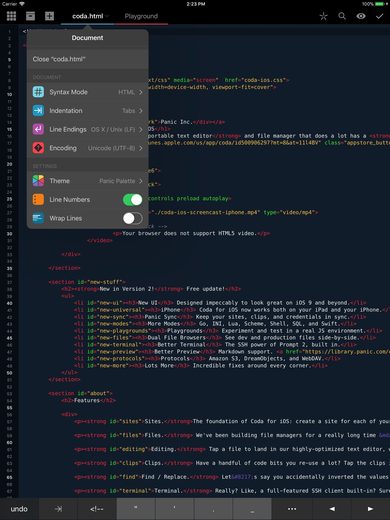This screenshot has width=390, height=520.
Task: Move cursor left with arrow key
Action: pyautogui.click(x=332, y=509)
